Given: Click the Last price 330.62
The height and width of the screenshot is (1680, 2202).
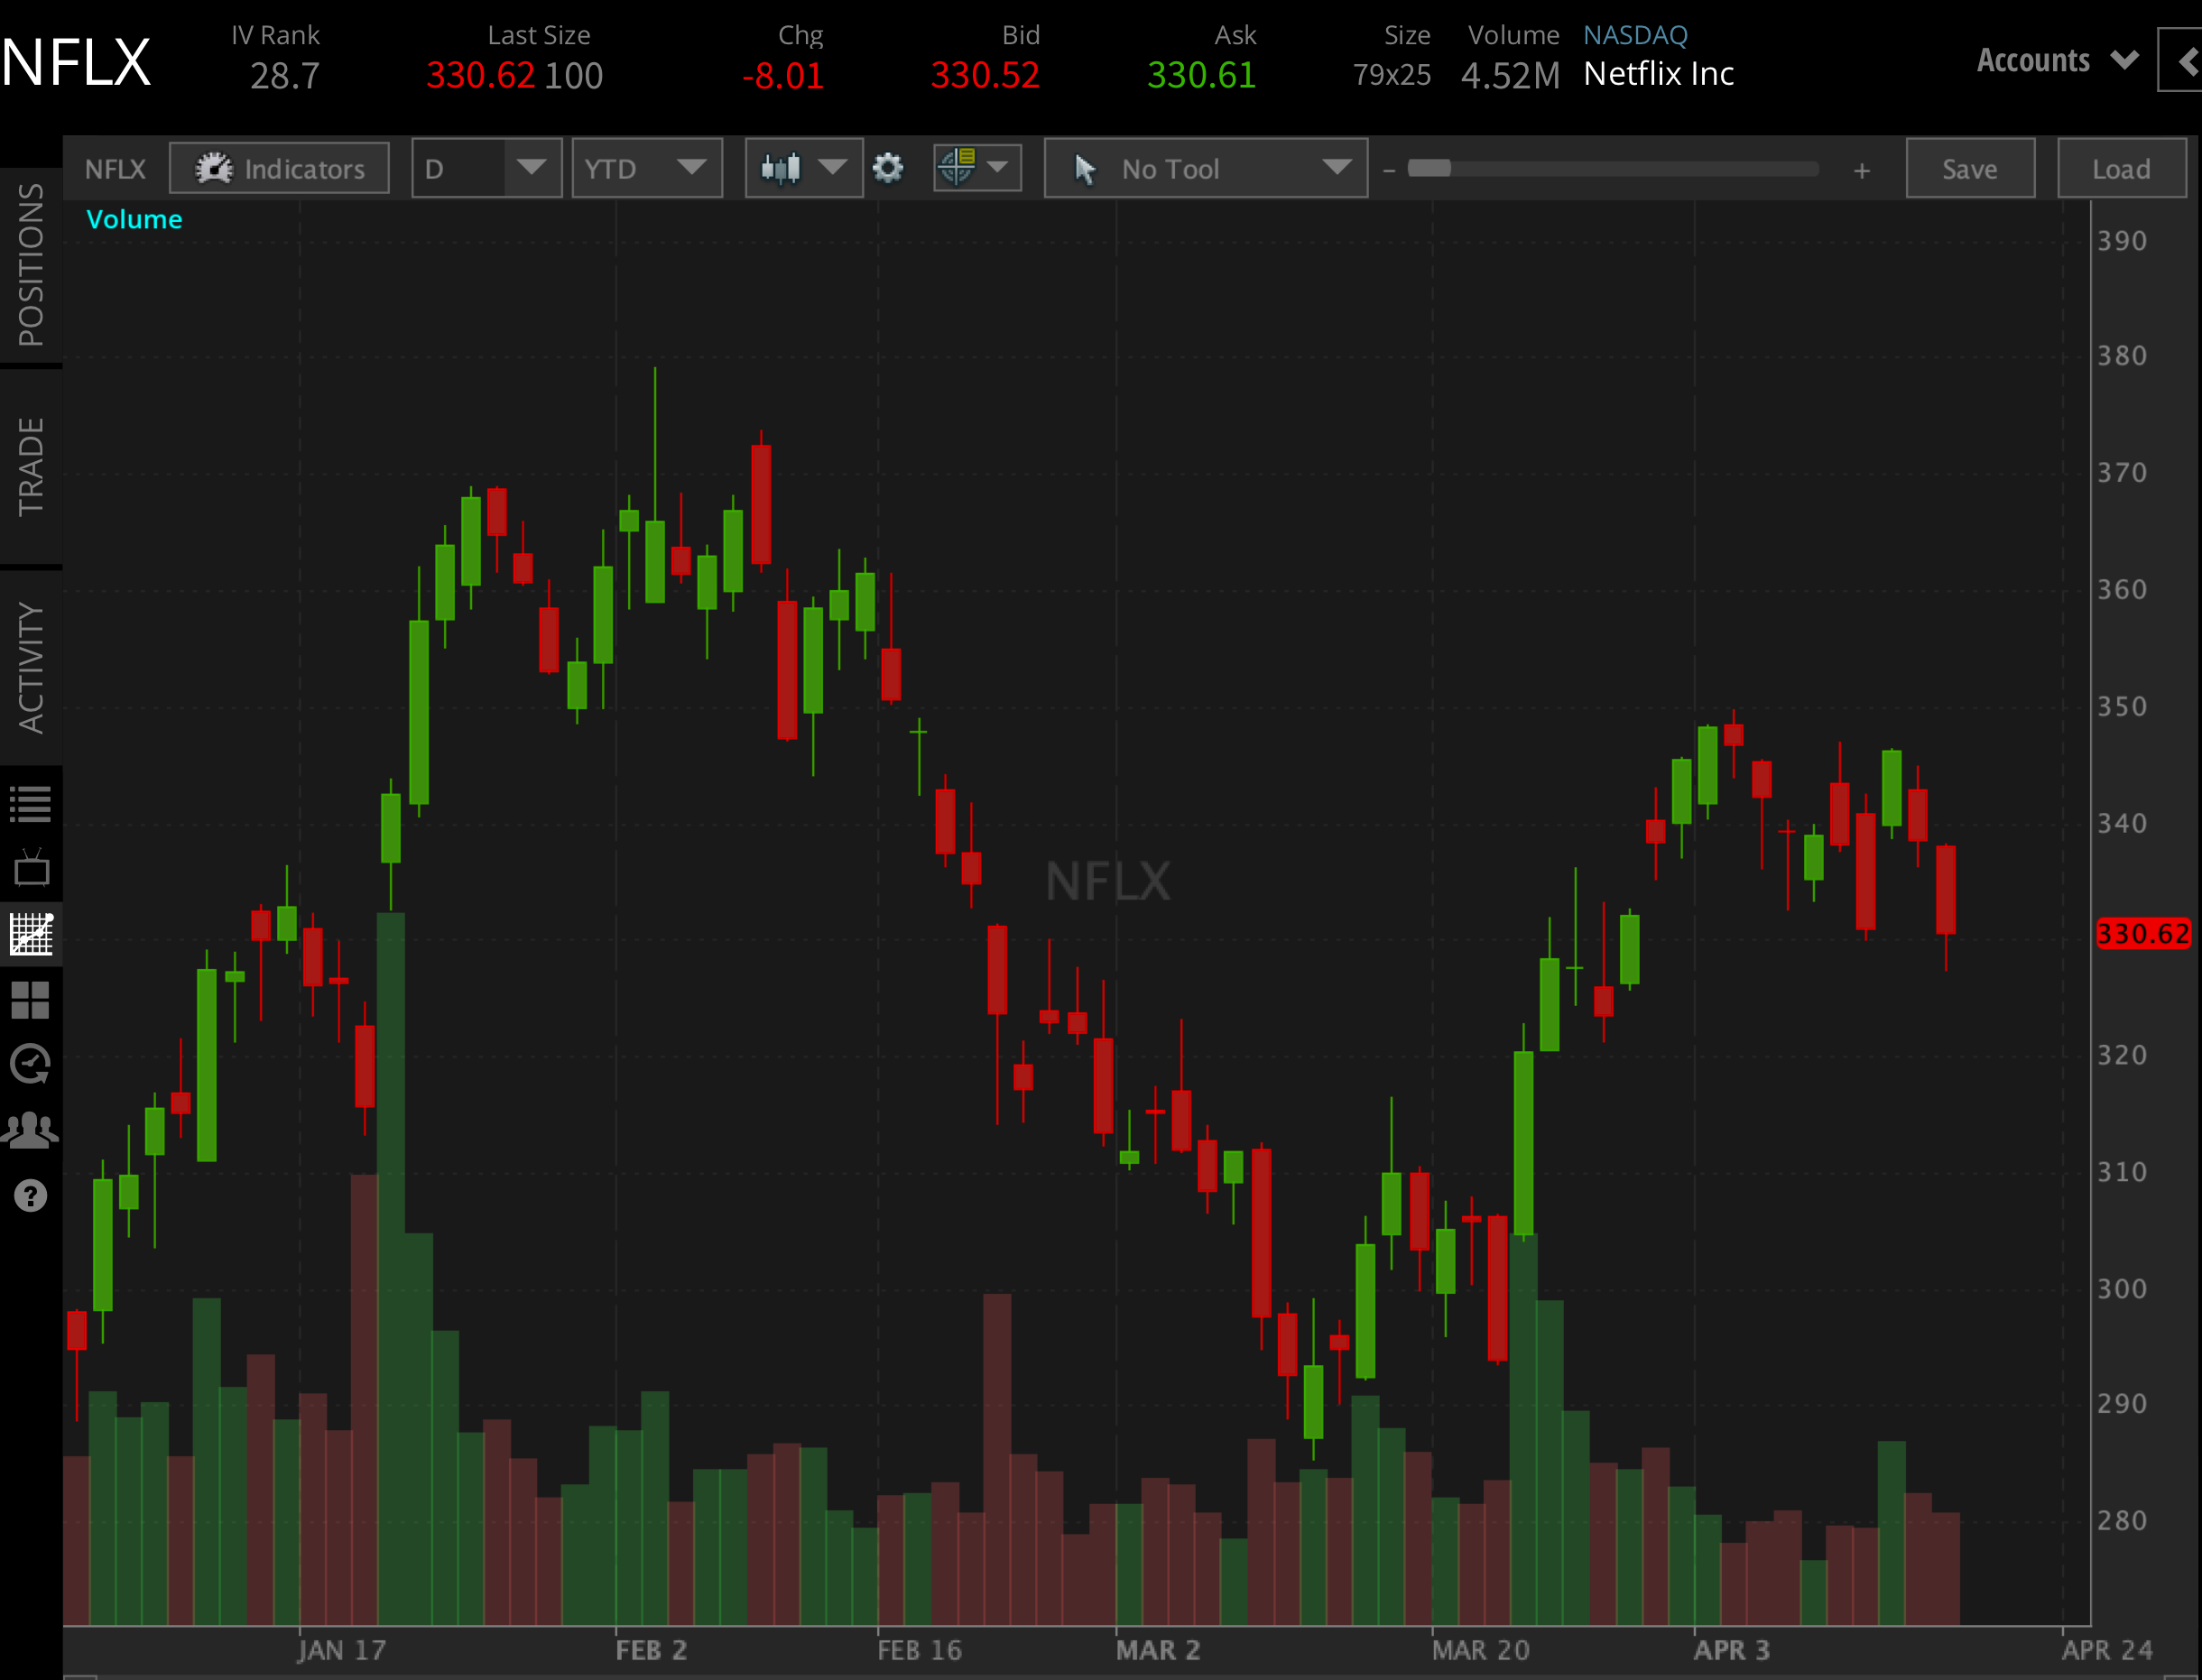Looking at the screenshot, I should click(480, 75).
